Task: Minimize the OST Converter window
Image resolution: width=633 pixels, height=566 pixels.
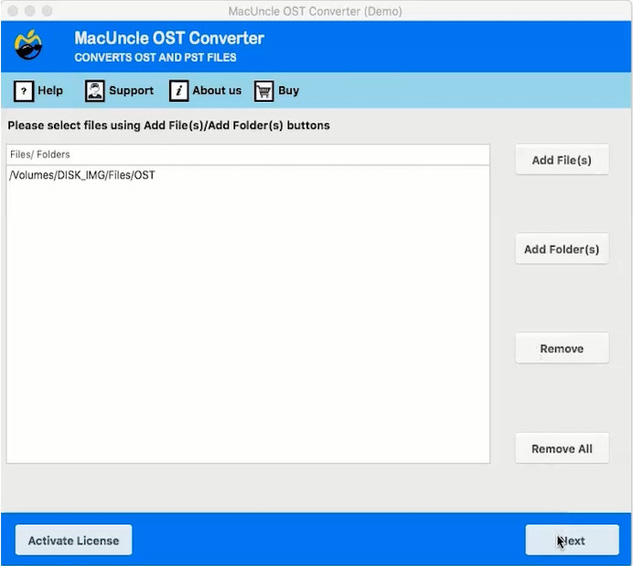Action: (x=30, y=10)
